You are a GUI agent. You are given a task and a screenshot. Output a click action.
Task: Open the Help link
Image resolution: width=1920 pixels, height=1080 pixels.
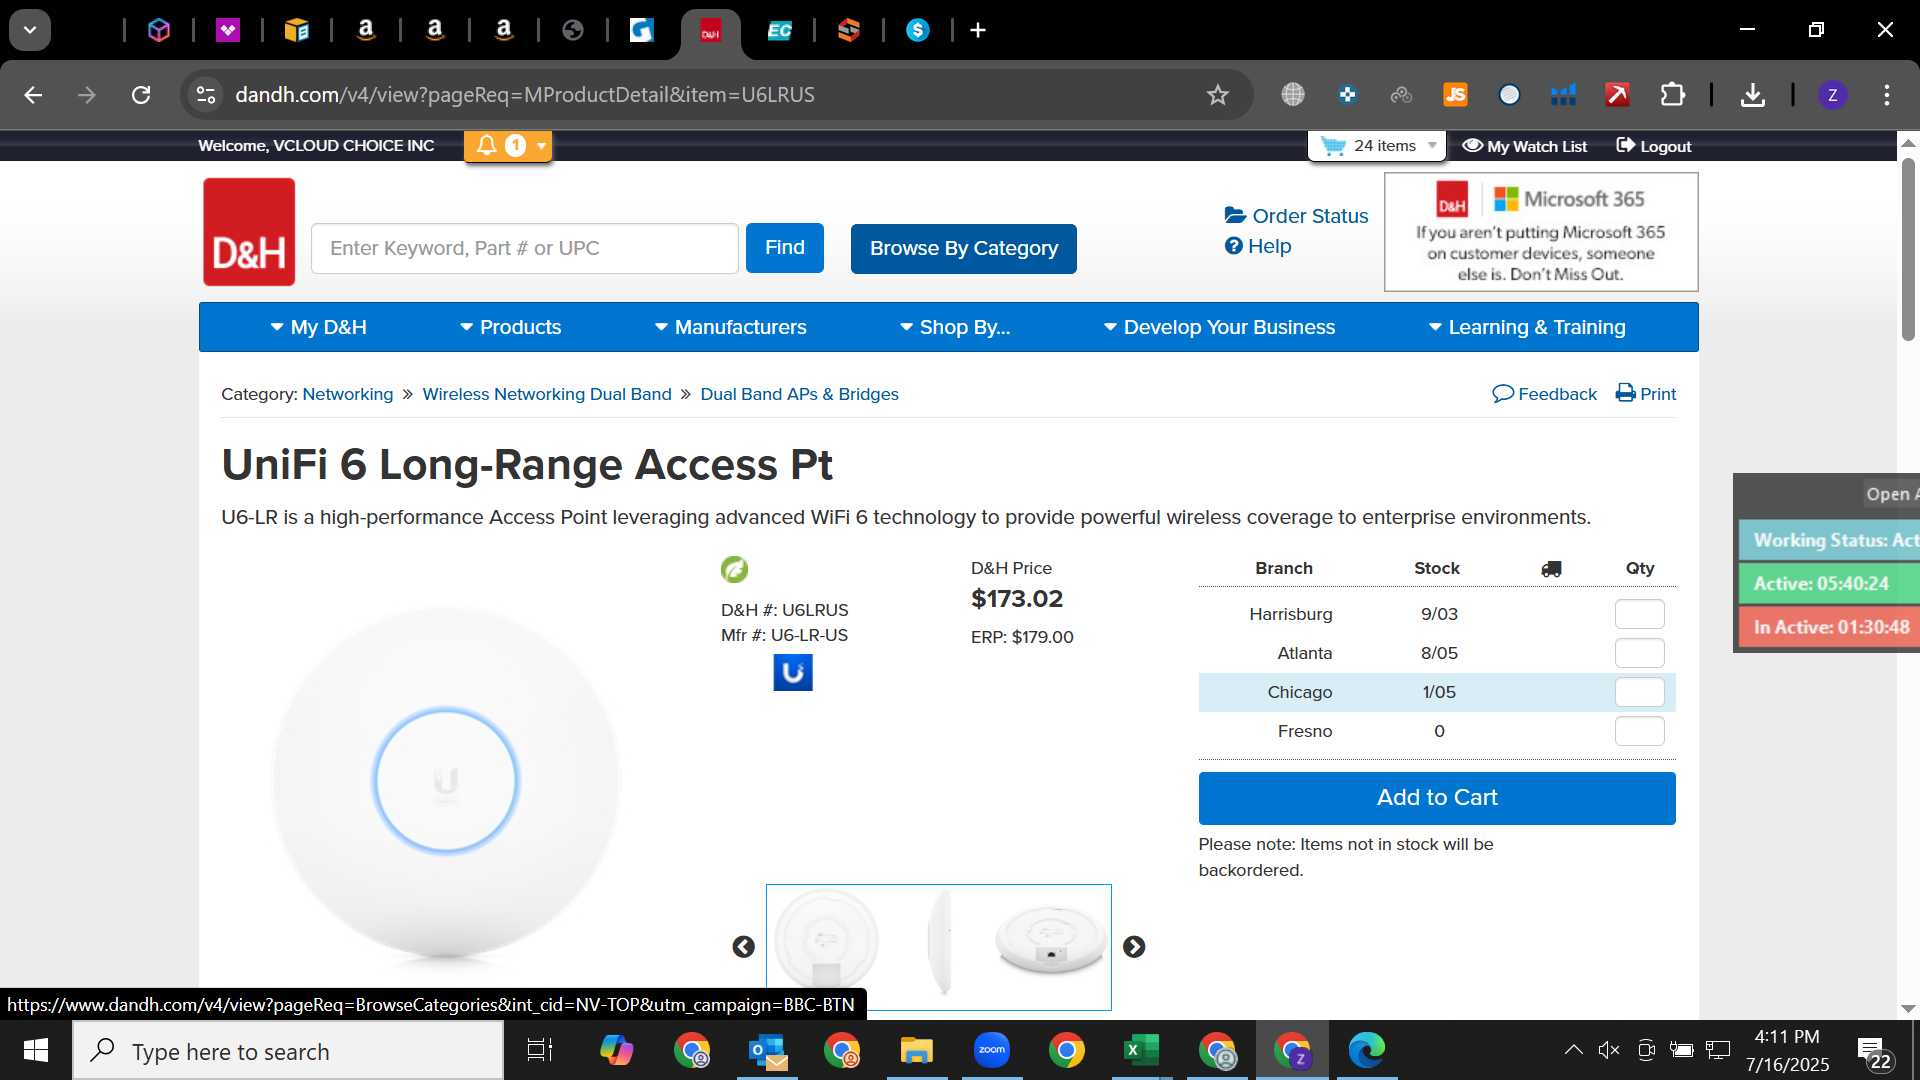click(1258, 246)
